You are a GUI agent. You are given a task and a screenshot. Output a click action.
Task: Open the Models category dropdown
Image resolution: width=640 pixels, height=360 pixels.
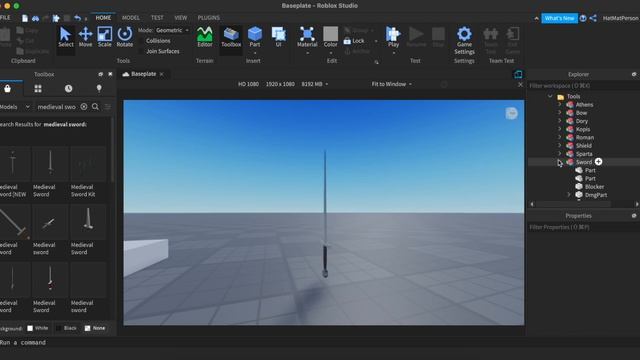[x=15, y=107]
